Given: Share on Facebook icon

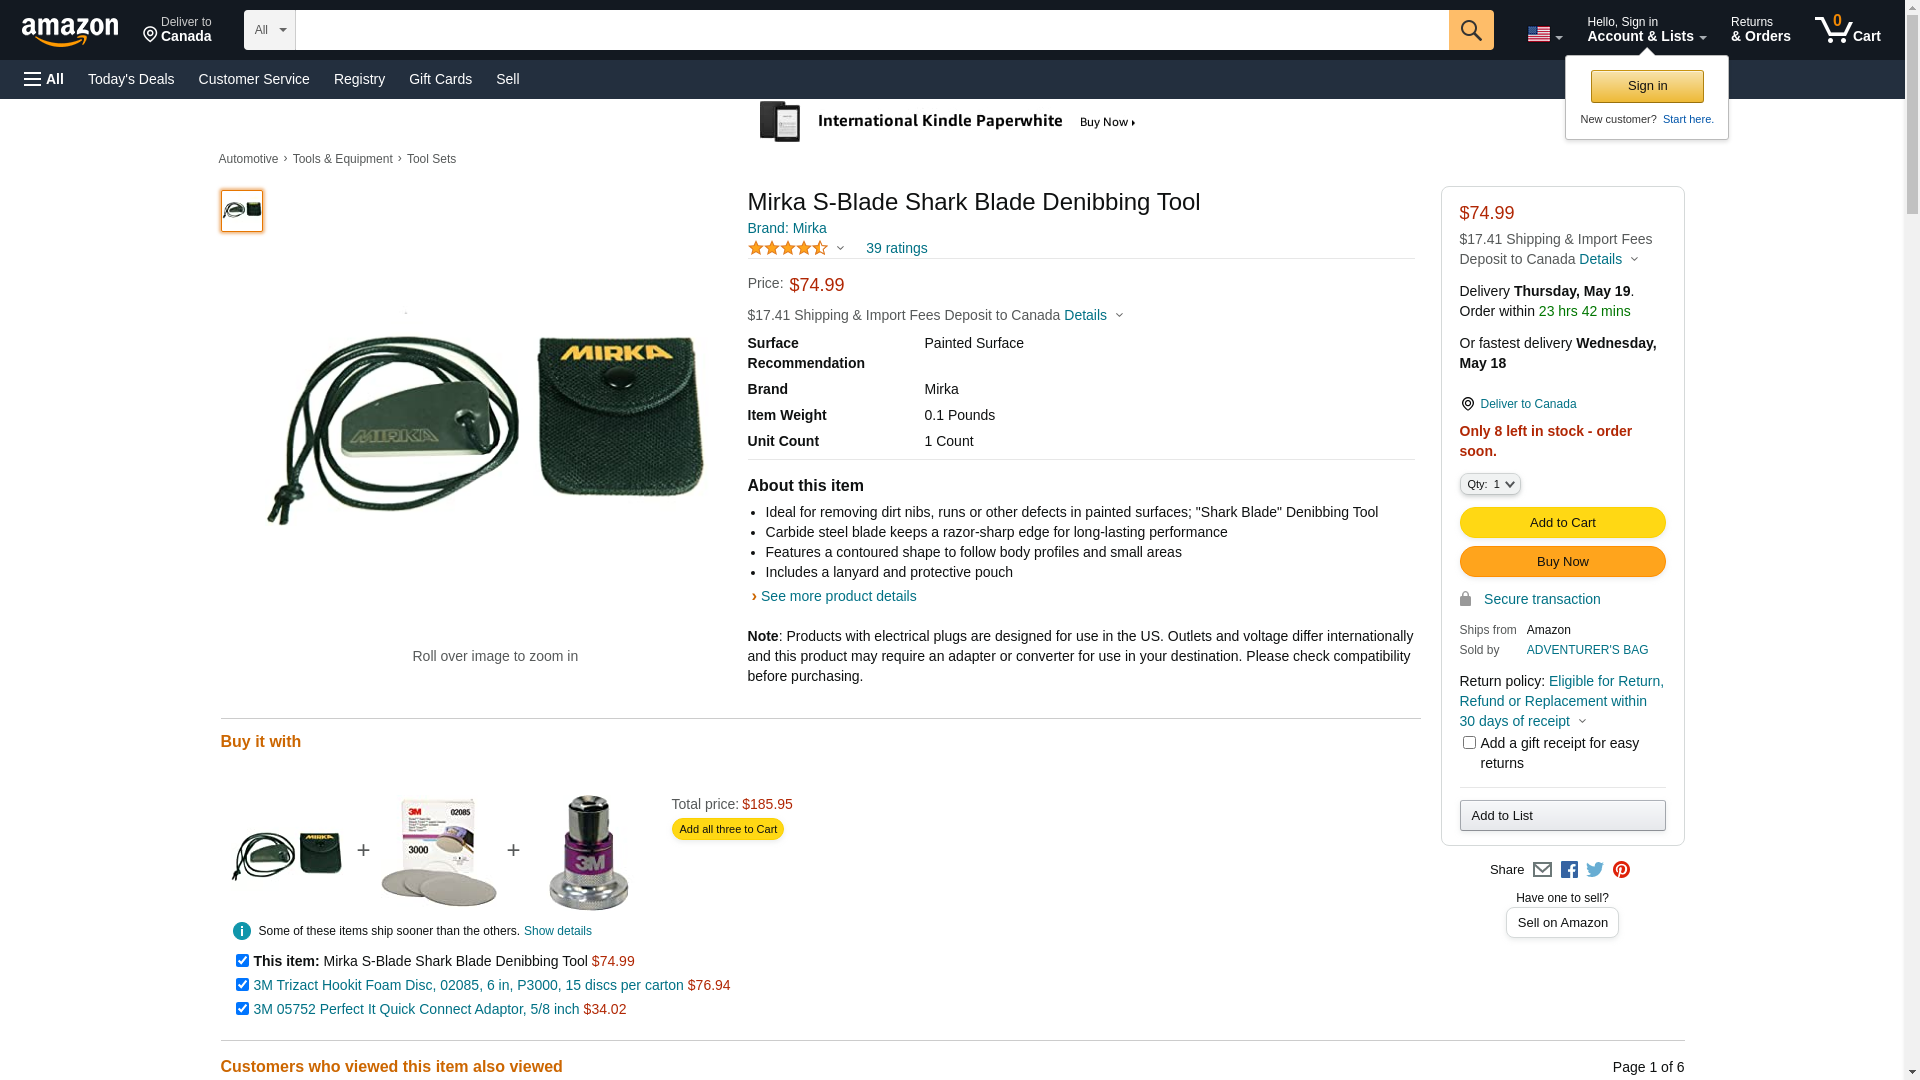Looking at the screenshot, I should click(1569, 870).
